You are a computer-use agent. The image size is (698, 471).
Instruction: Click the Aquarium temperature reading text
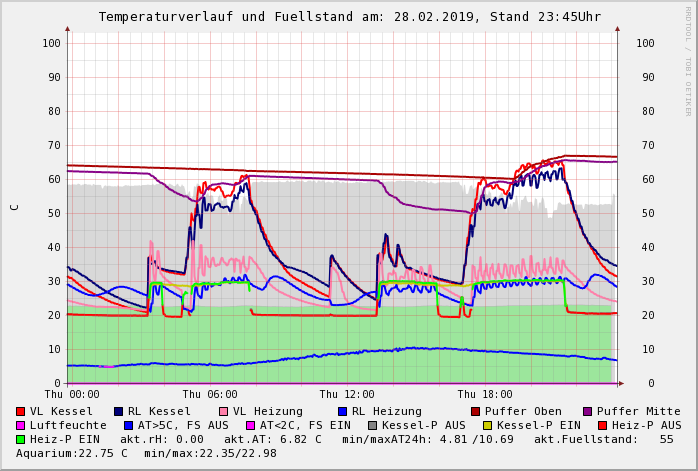[x=72, y=454]
